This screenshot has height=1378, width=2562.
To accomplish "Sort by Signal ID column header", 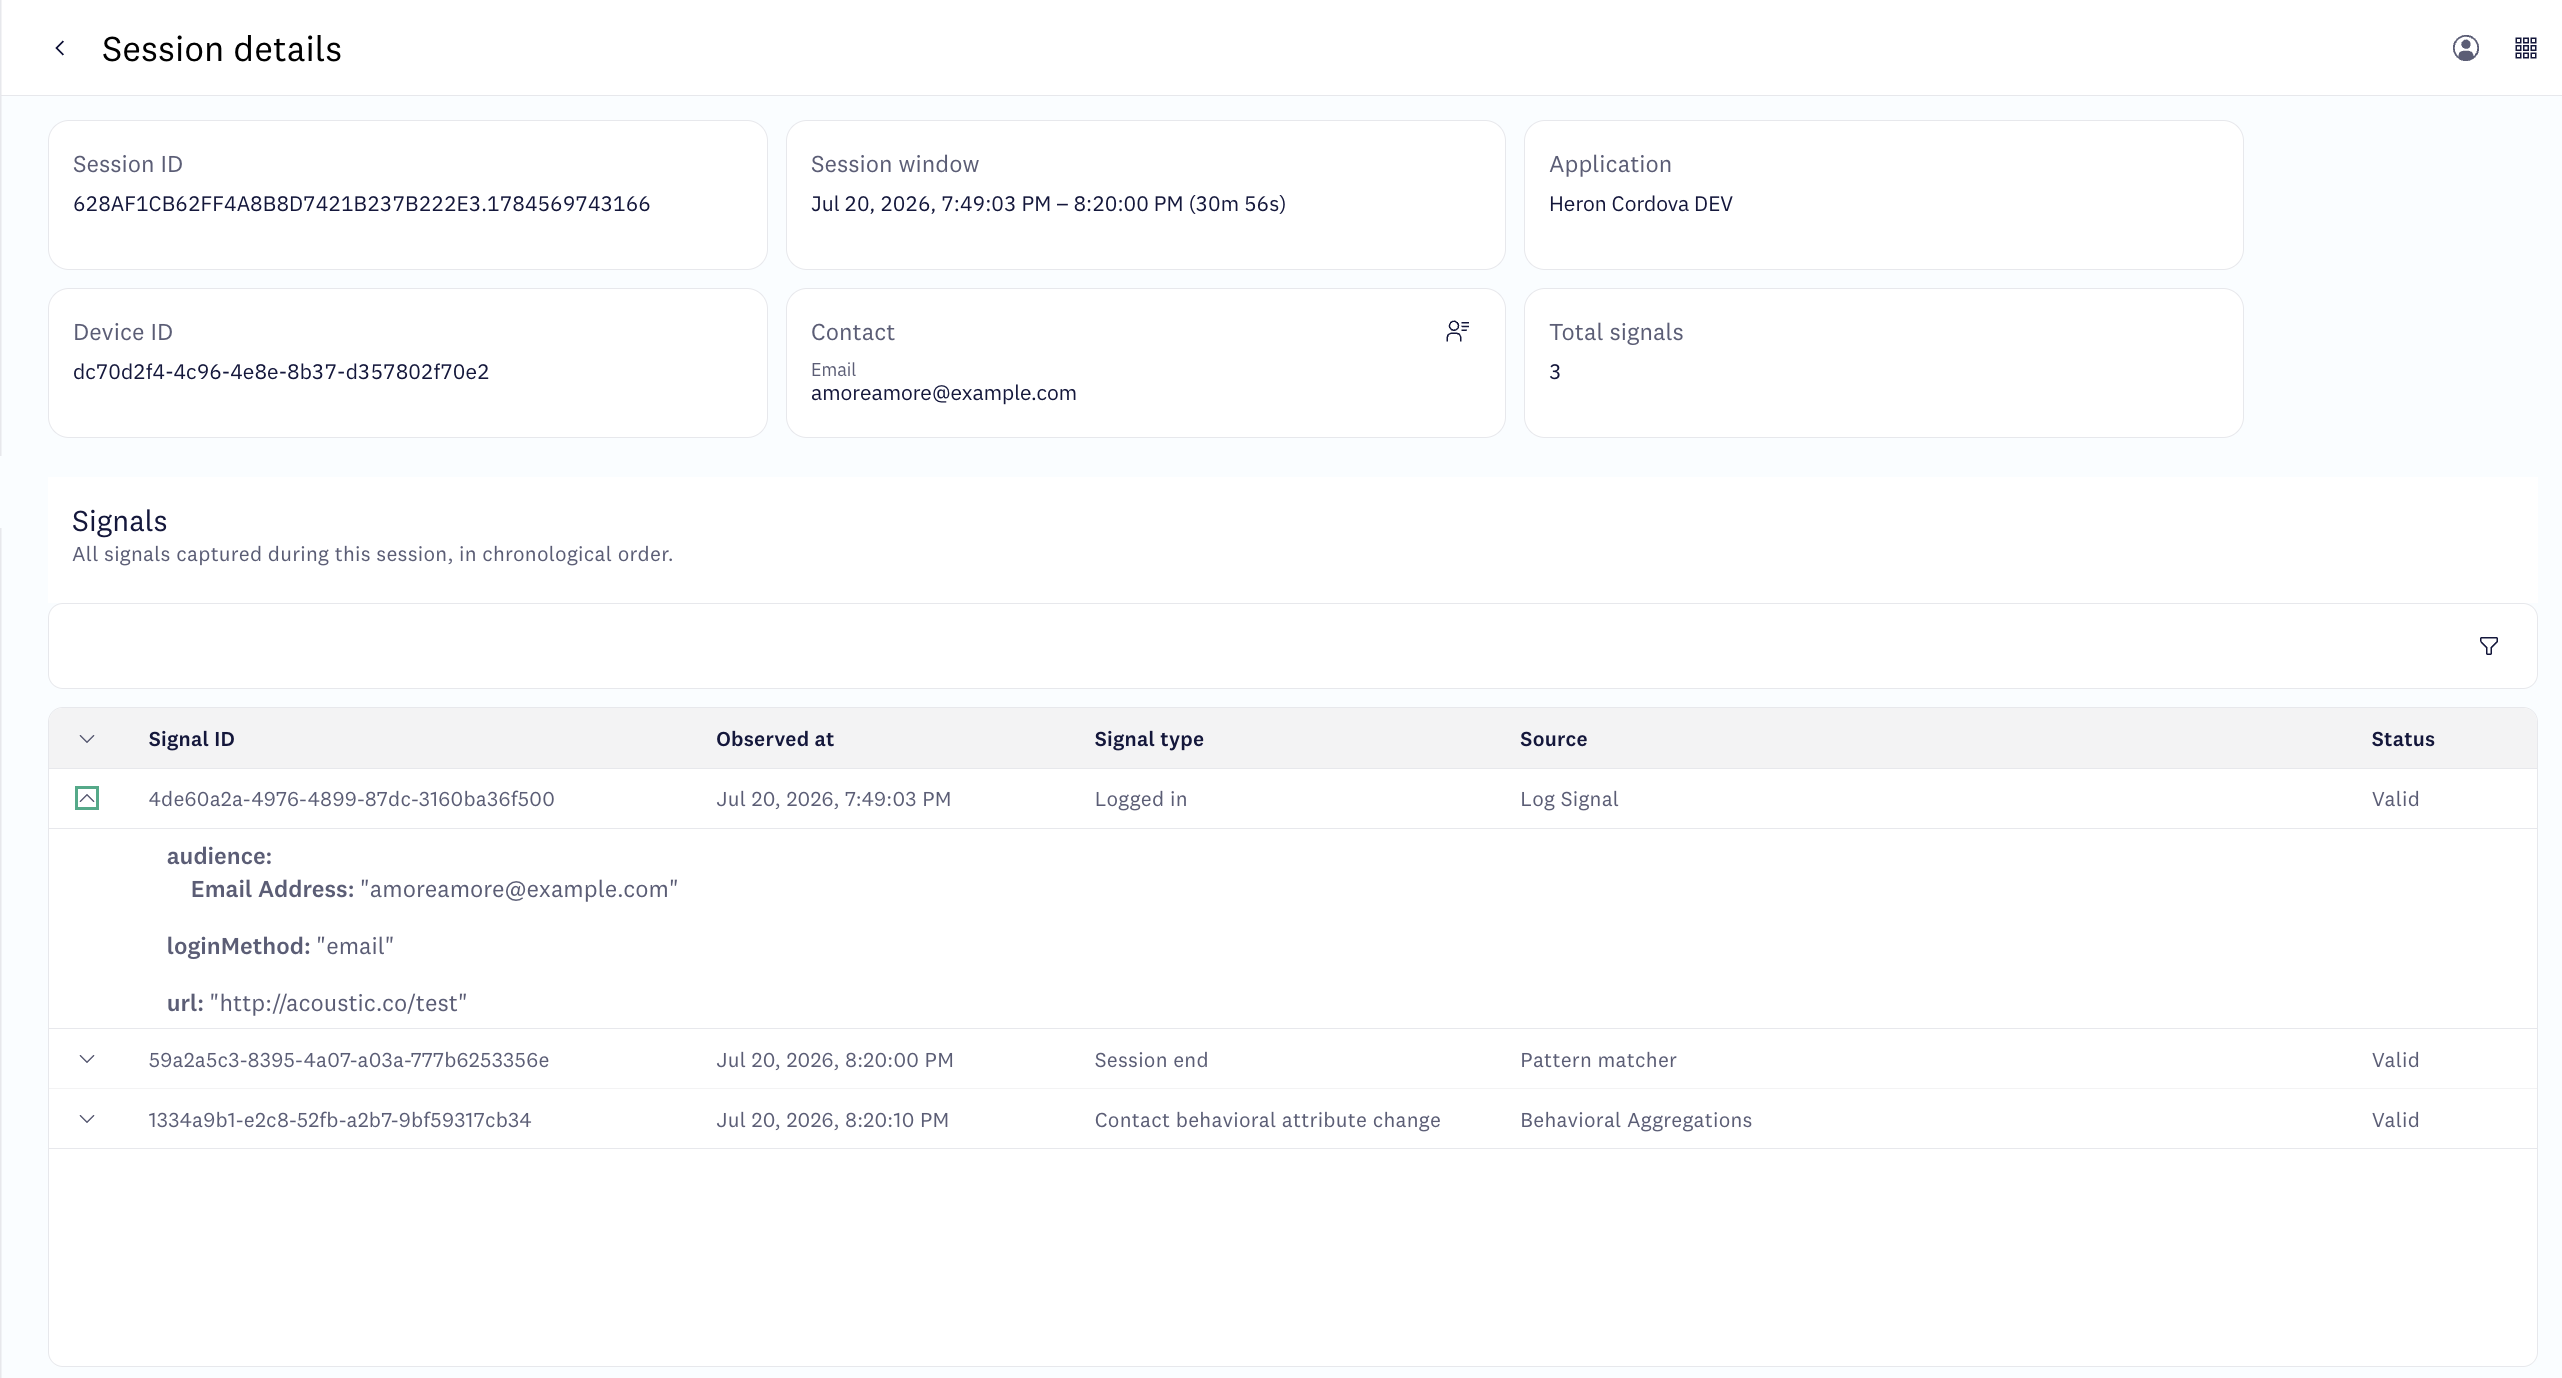I will pos(191,739).
